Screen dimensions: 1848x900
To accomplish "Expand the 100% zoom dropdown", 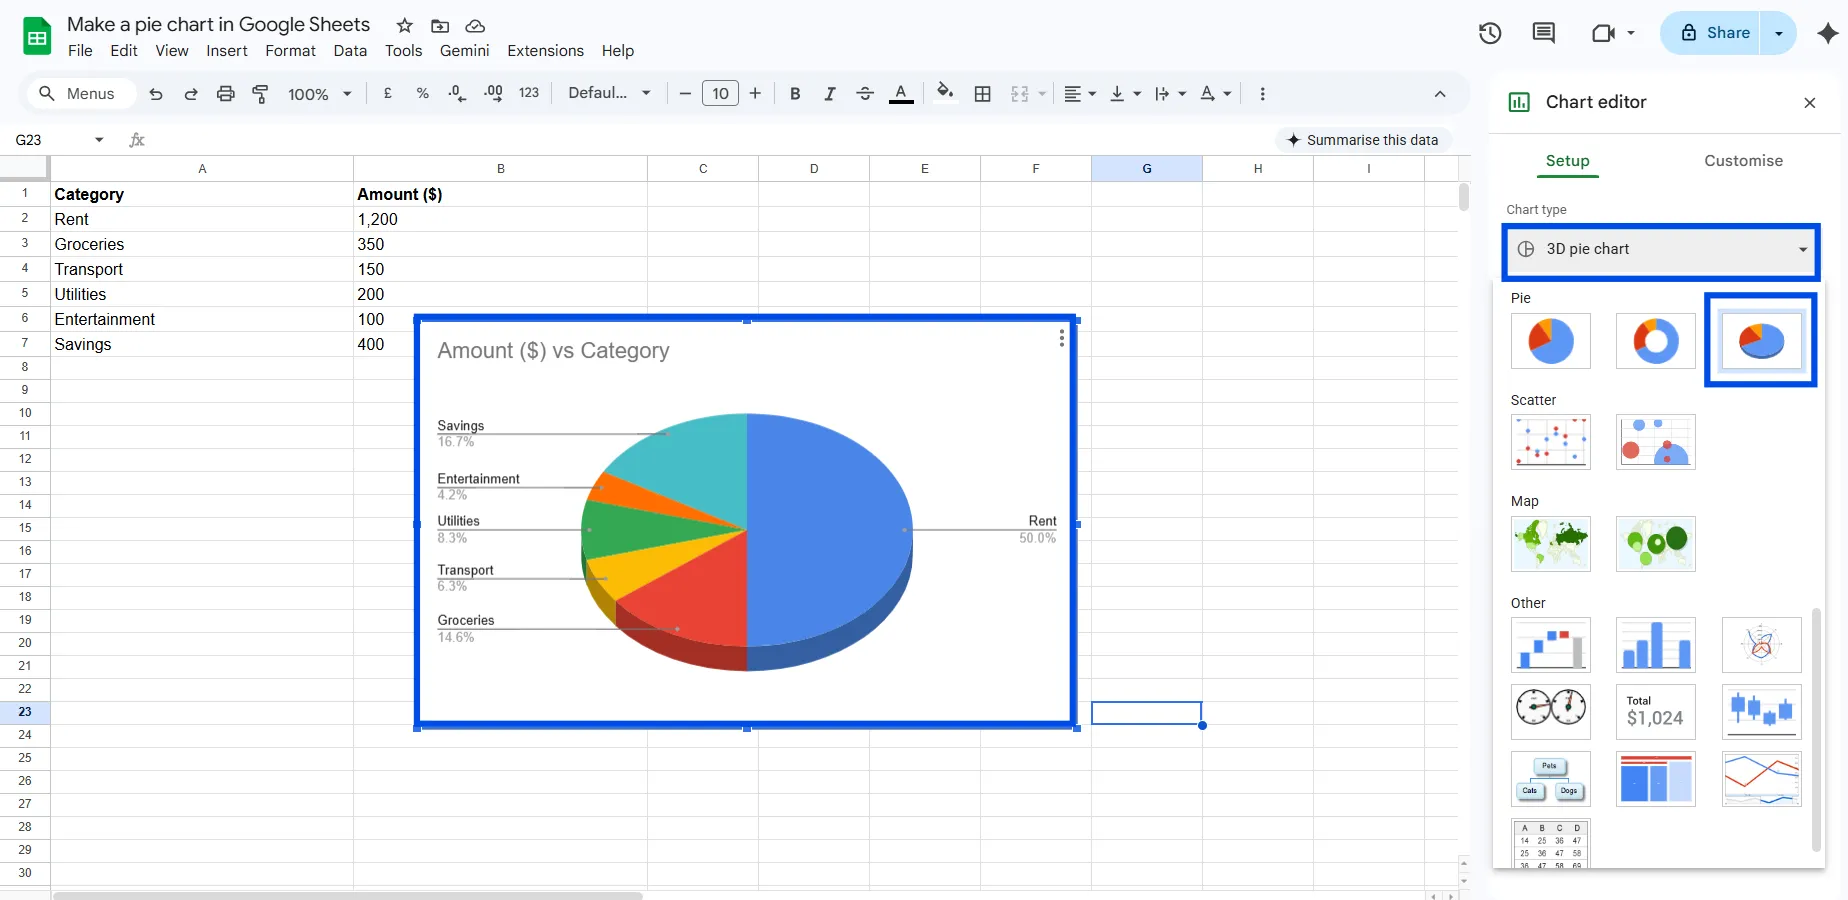I will point(320,94).
